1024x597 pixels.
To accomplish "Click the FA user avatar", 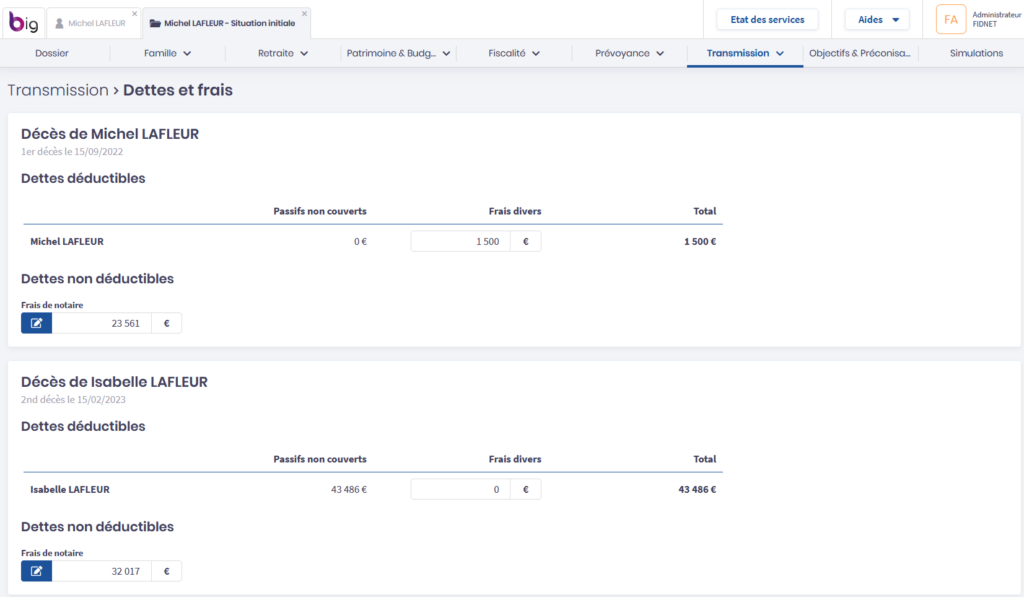I will pos(950,19).
